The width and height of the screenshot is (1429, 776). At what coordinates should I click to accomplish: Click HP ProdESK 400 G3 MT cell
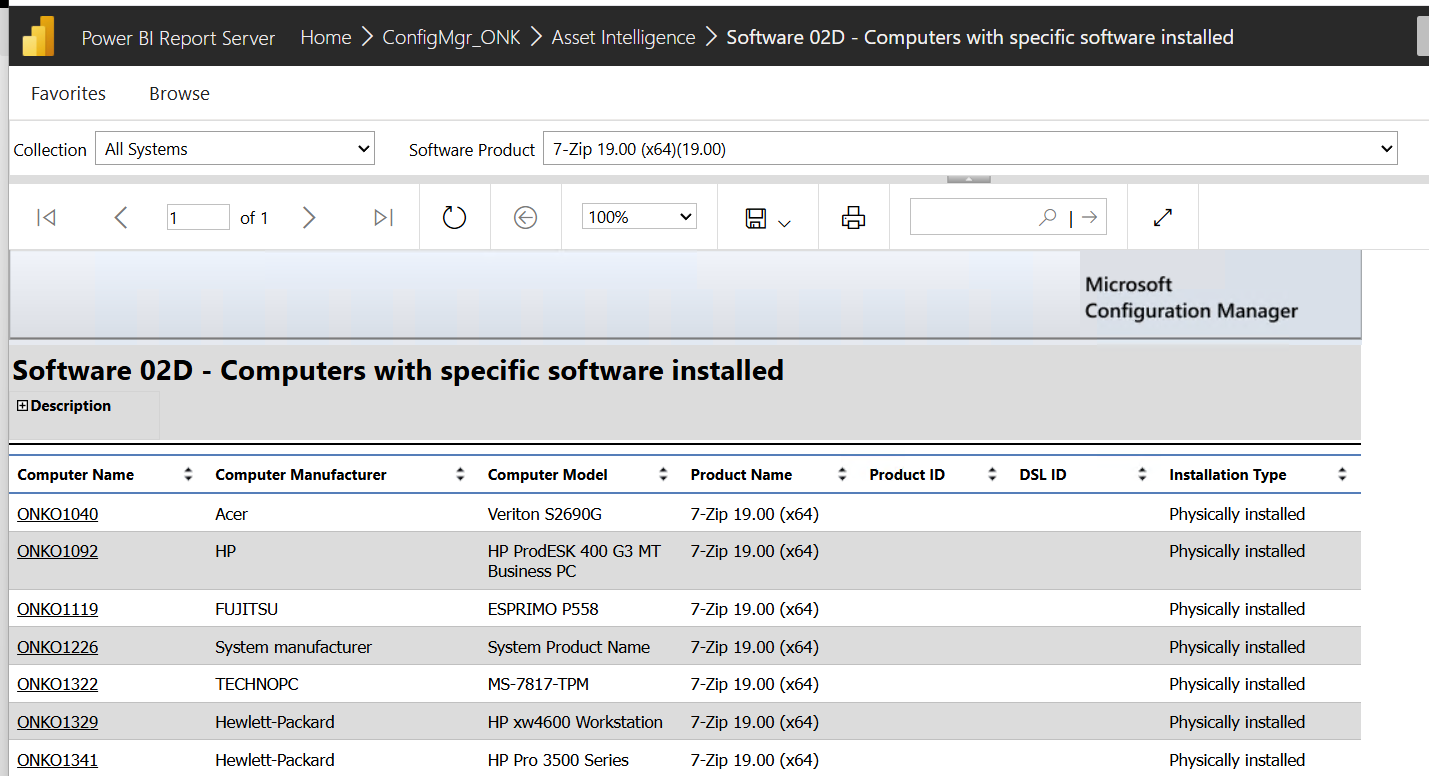(574, 561)
